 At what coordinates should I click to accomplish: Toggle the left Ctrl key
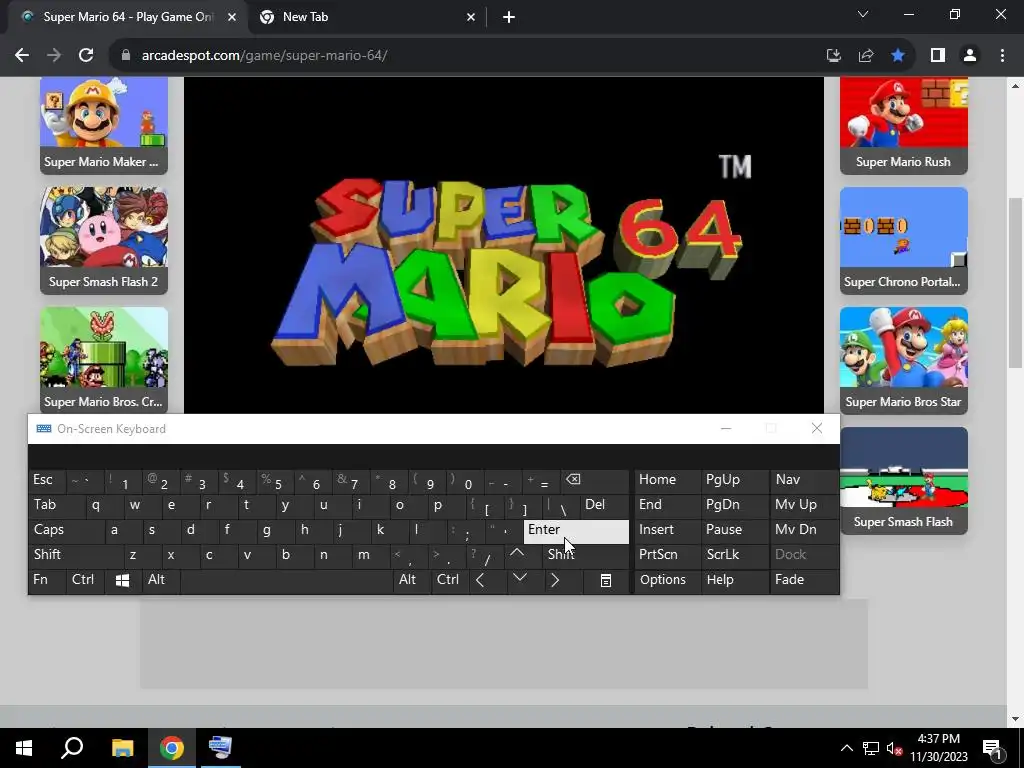85,580
